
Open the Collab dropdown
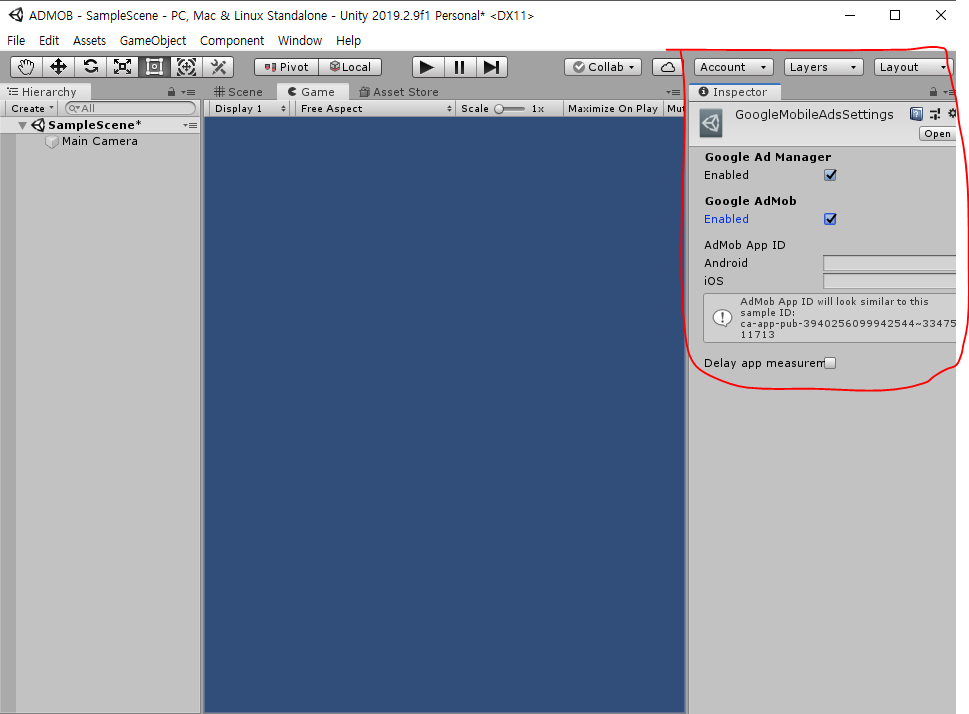[603, 67]
